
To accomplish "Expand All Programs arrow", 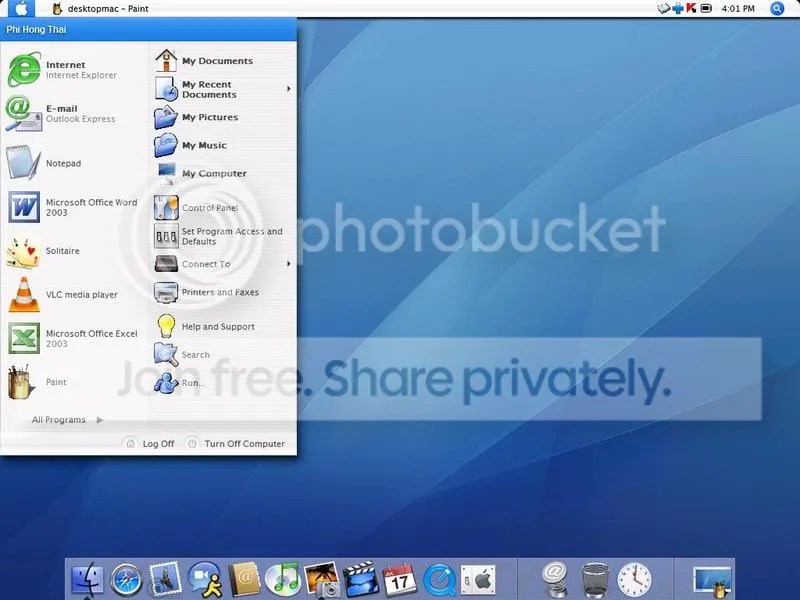I will tap(100, 420).
